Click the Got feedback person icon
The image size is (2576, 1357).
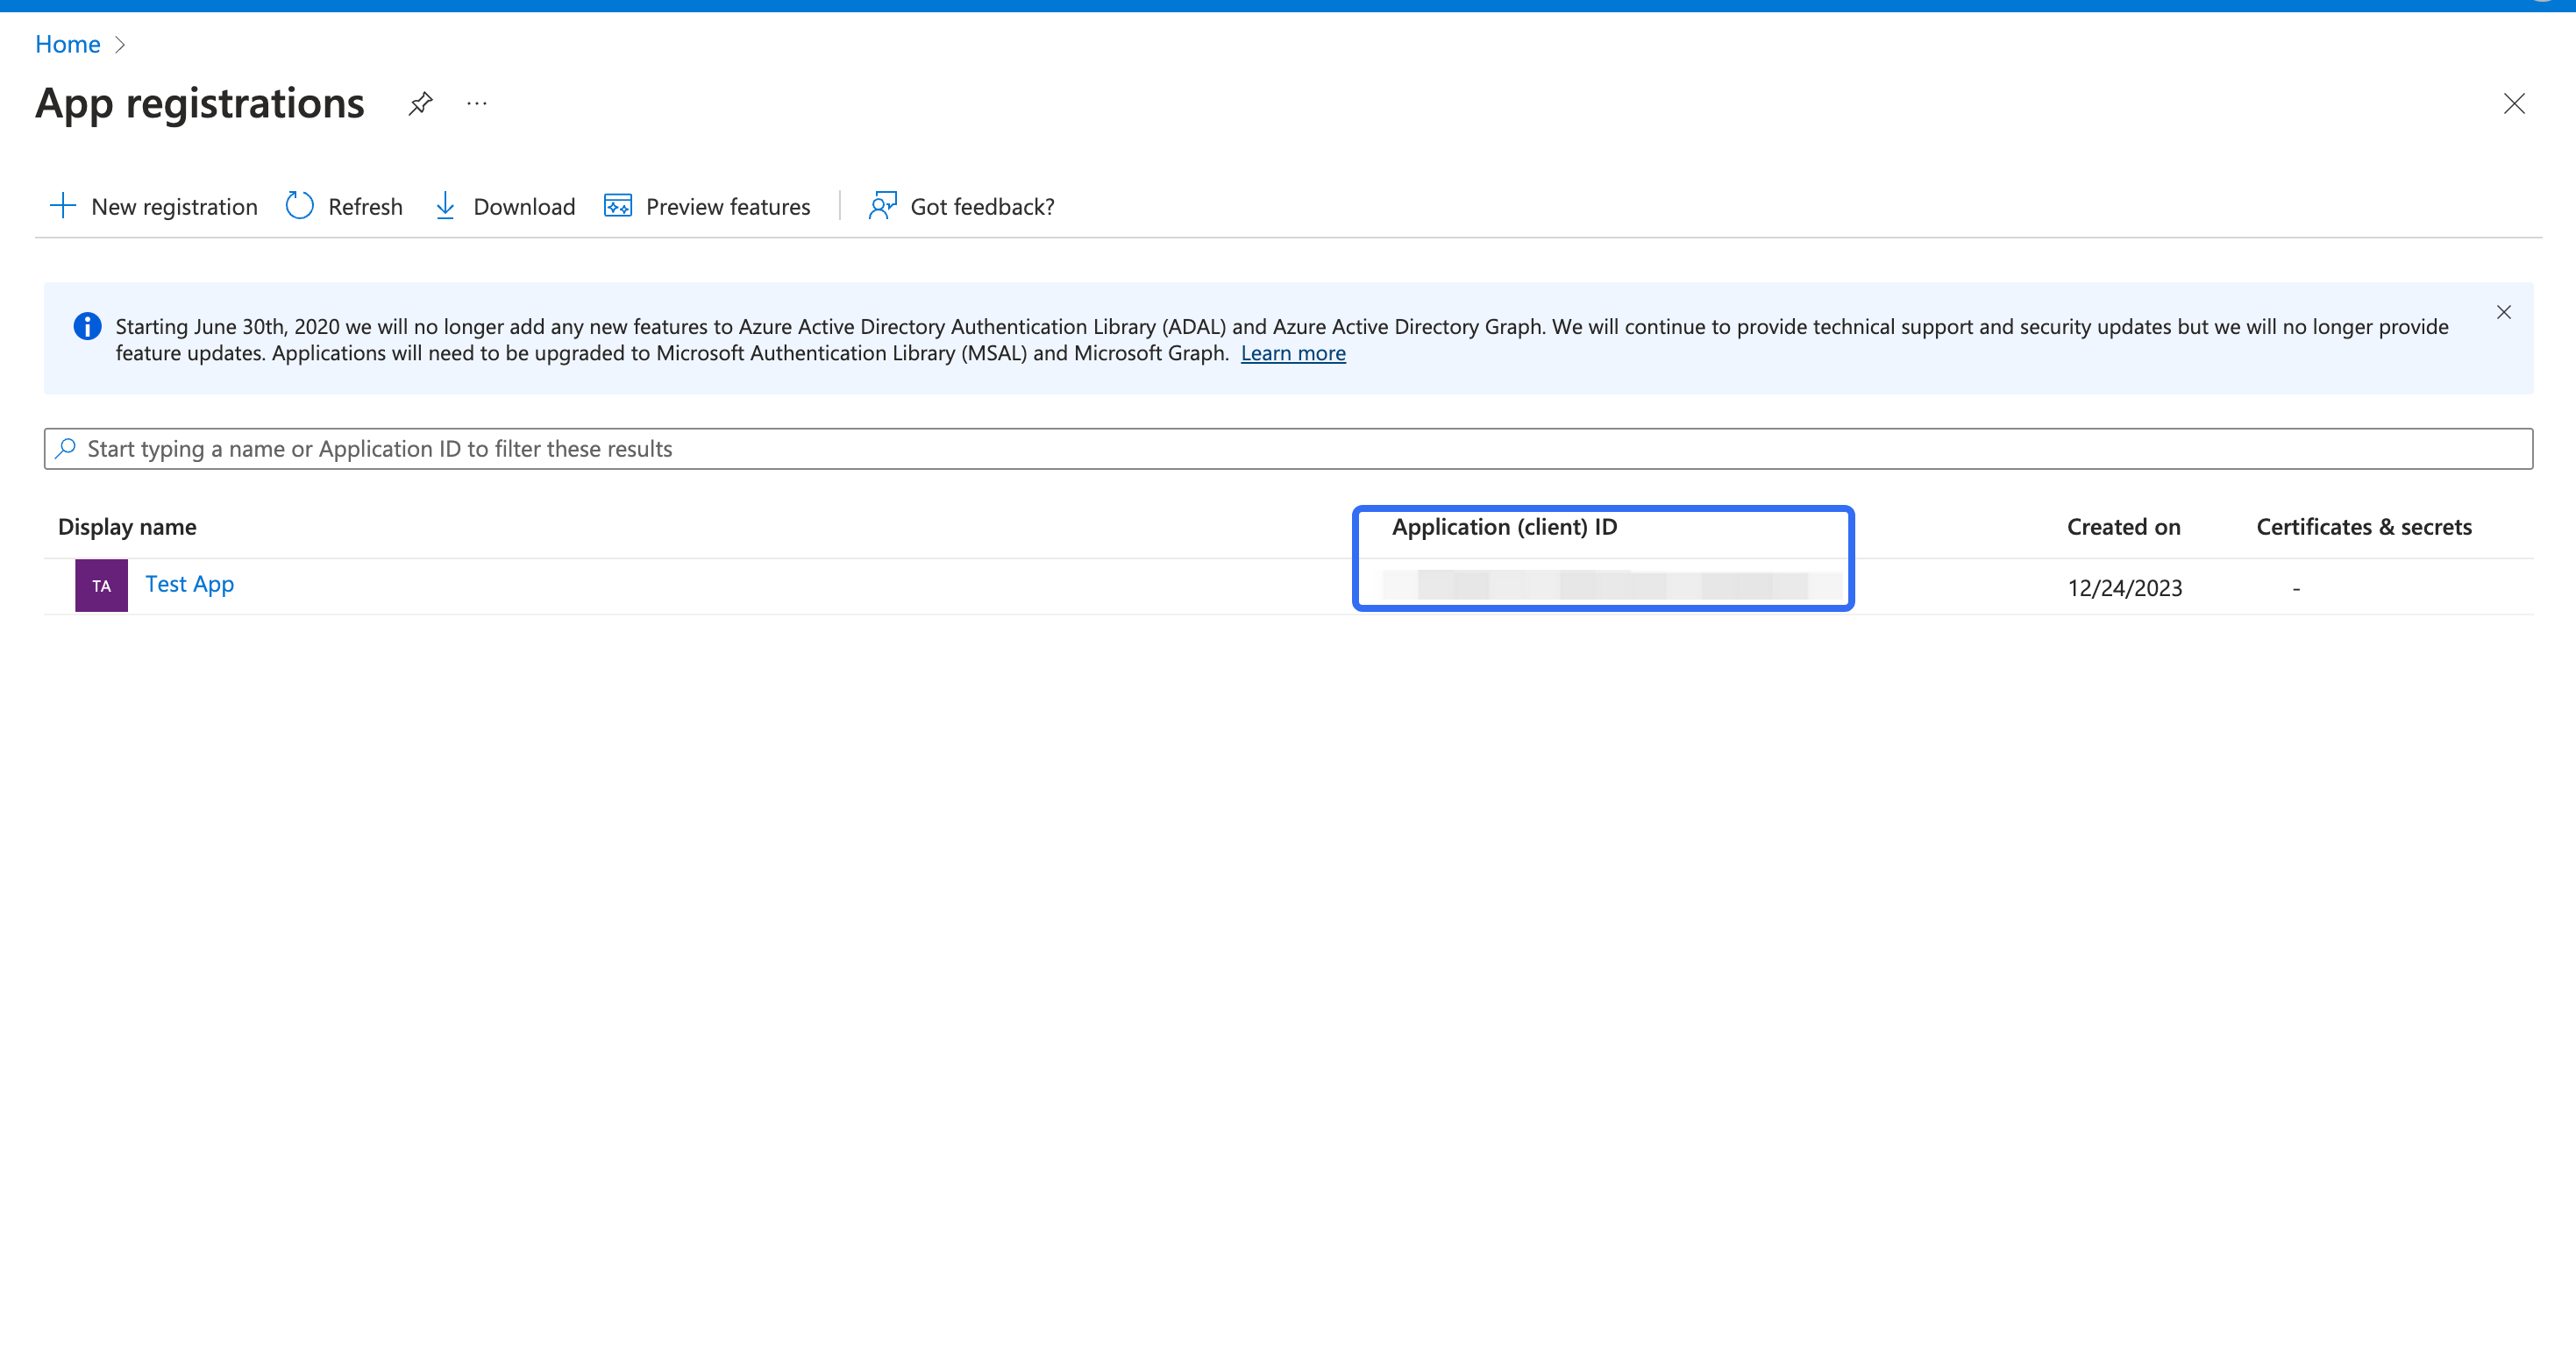[882, 206]
